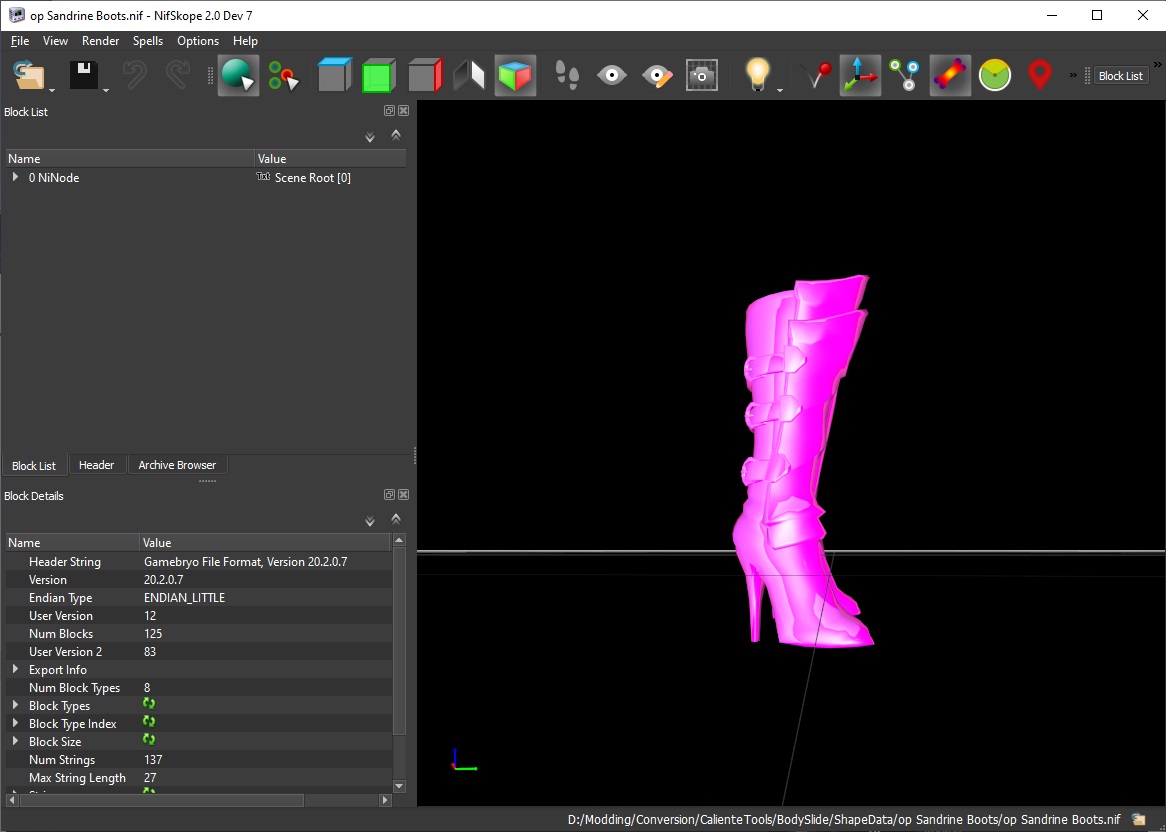Click the screenshot camera icon
The height and width of the screenshot is (832, 1166).
pyautogui.click(x=701, y=76)
